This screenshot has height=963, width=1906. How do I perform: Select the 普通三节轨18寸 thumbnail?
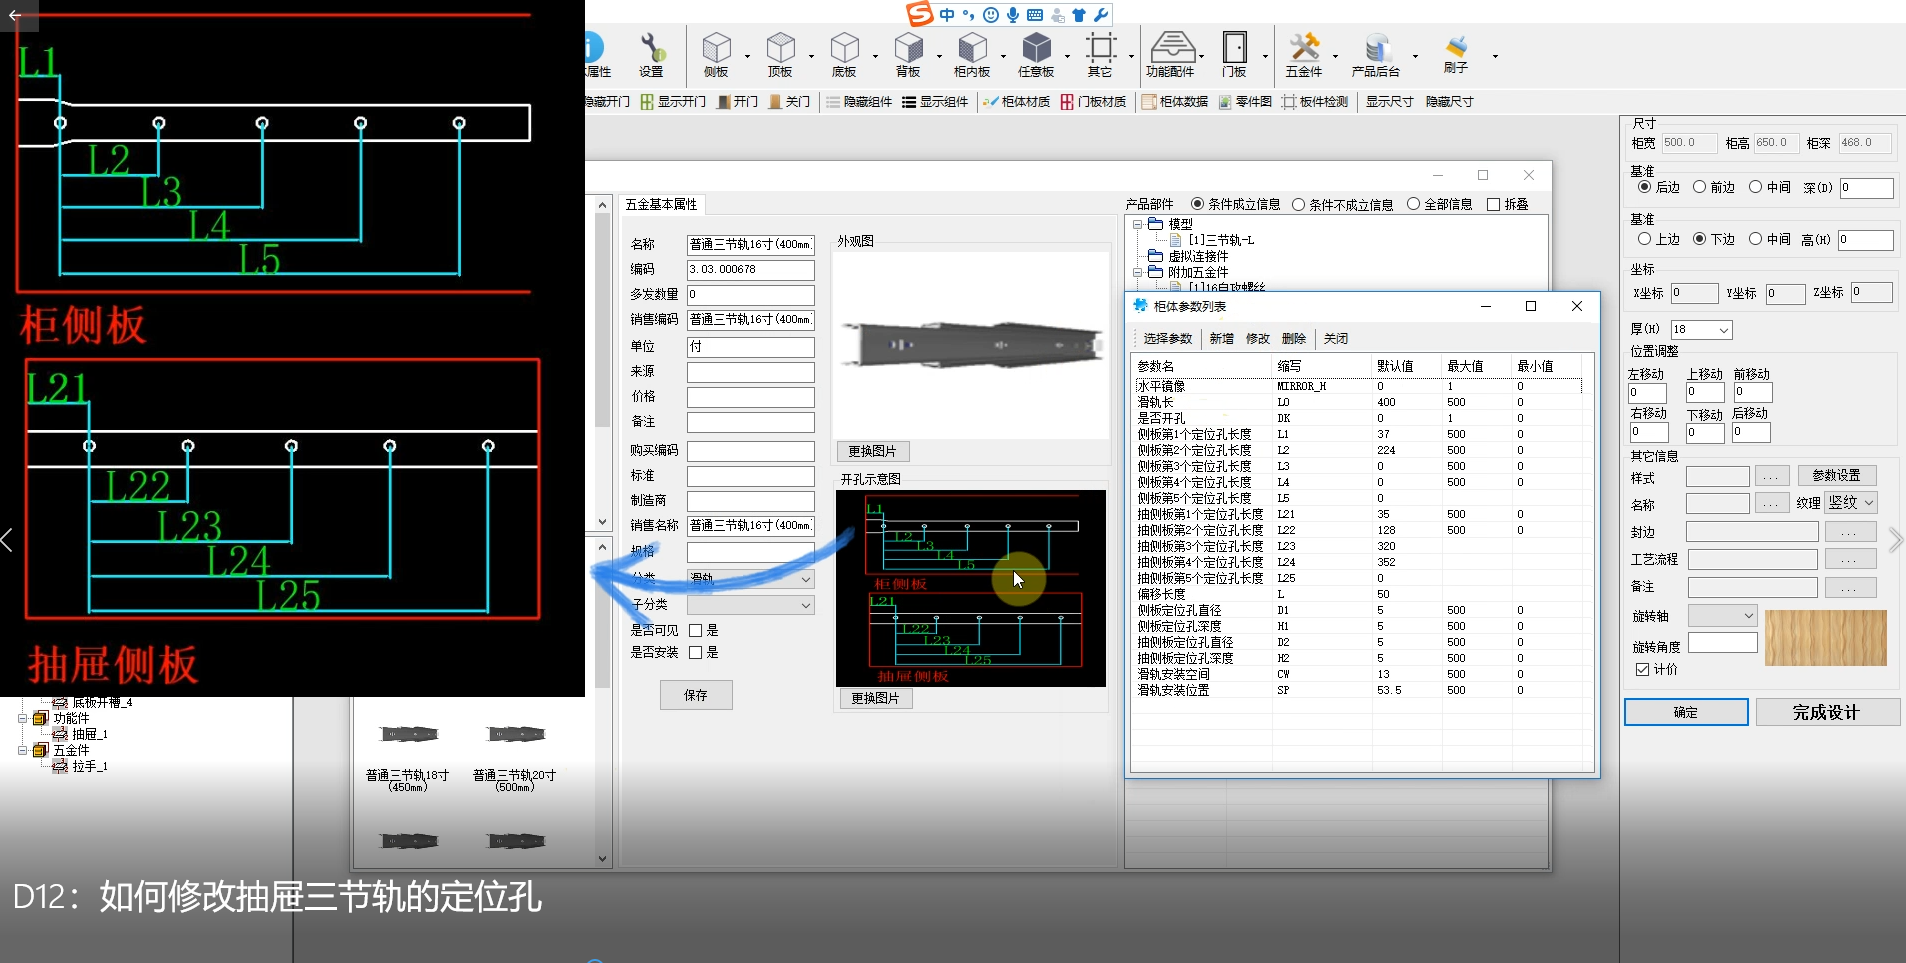tap(408, 755)
